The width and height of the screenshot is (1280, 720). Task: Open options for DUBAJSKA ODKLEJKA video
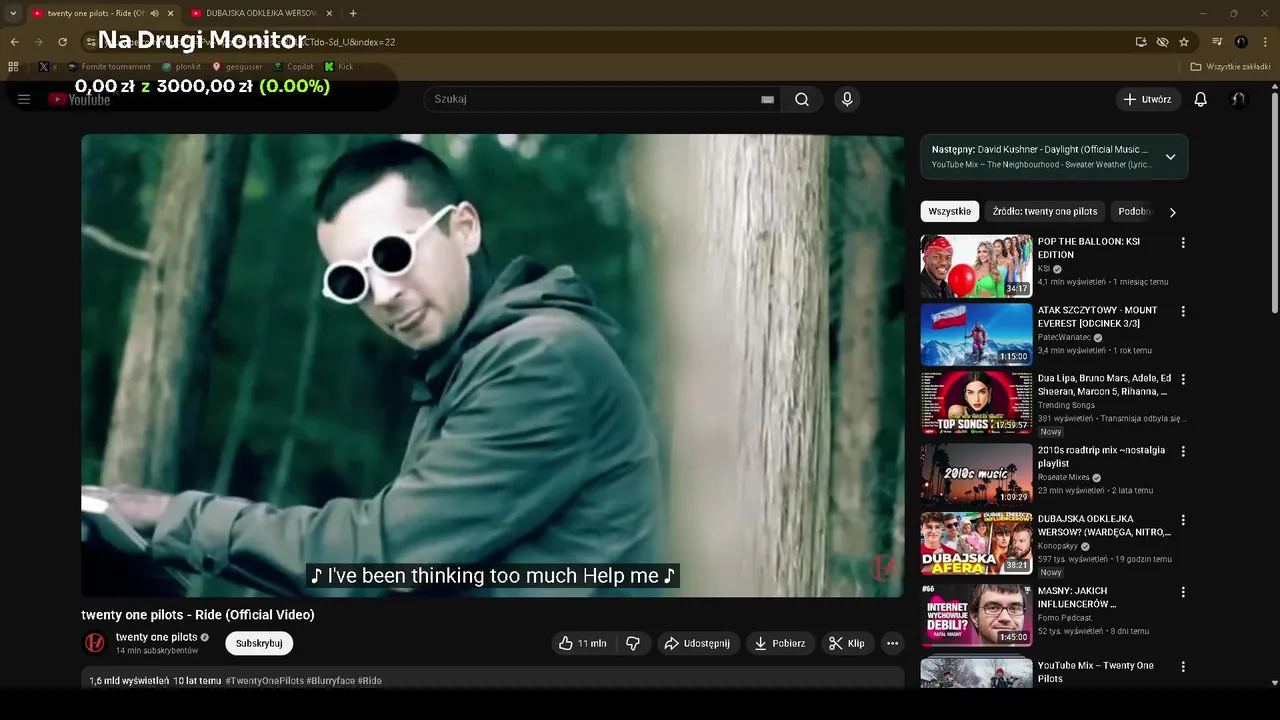[x=1183, y=520]
